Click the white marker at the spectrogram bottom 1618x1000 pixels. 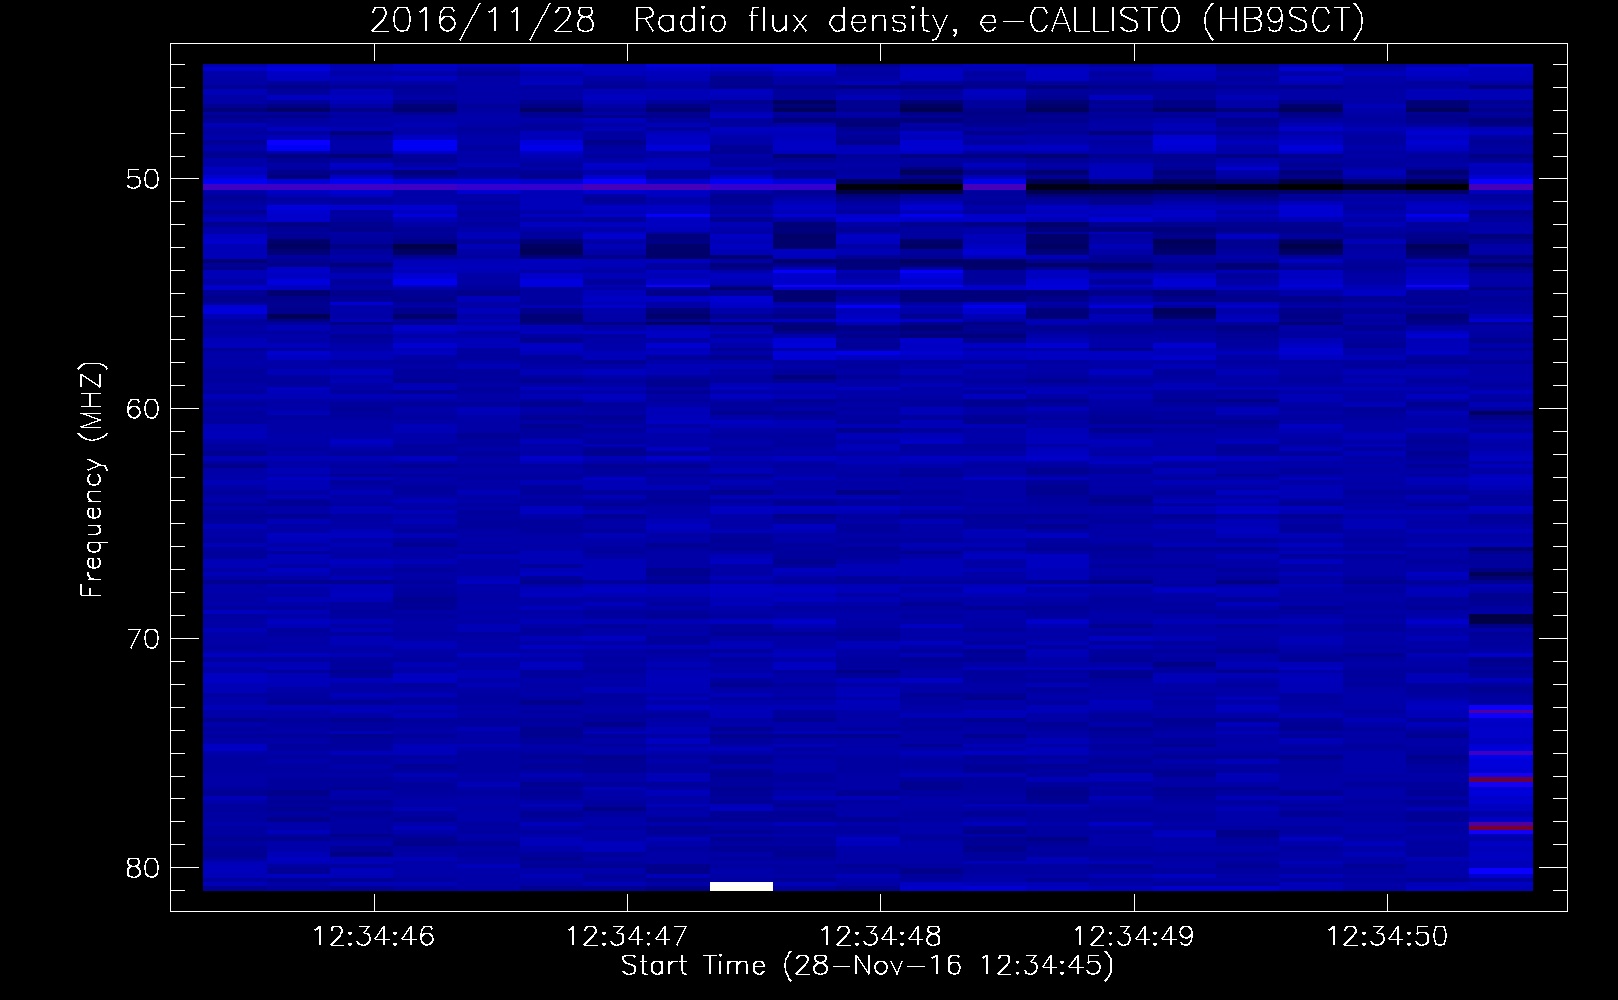(741, 886)
